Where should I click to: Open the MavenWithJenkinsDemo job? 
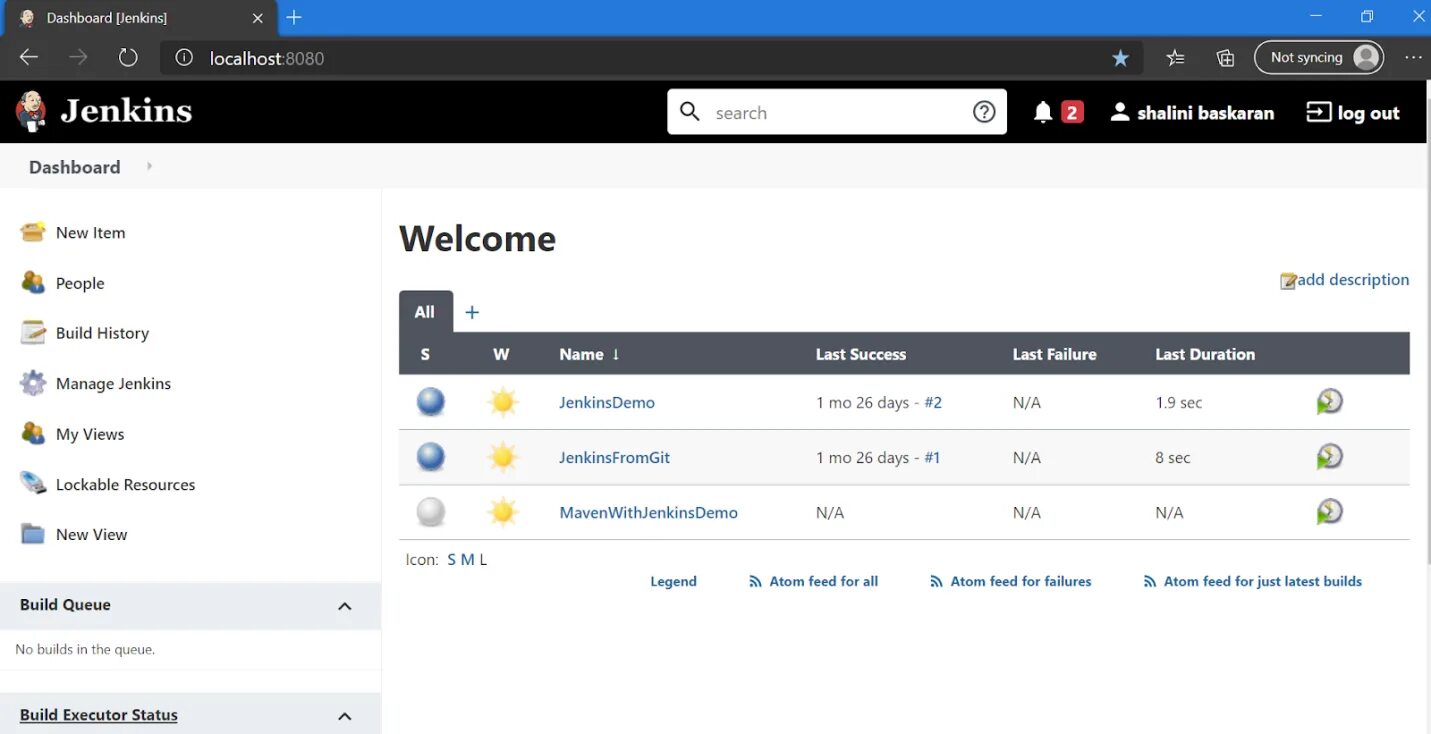click(x=648, y=512)
